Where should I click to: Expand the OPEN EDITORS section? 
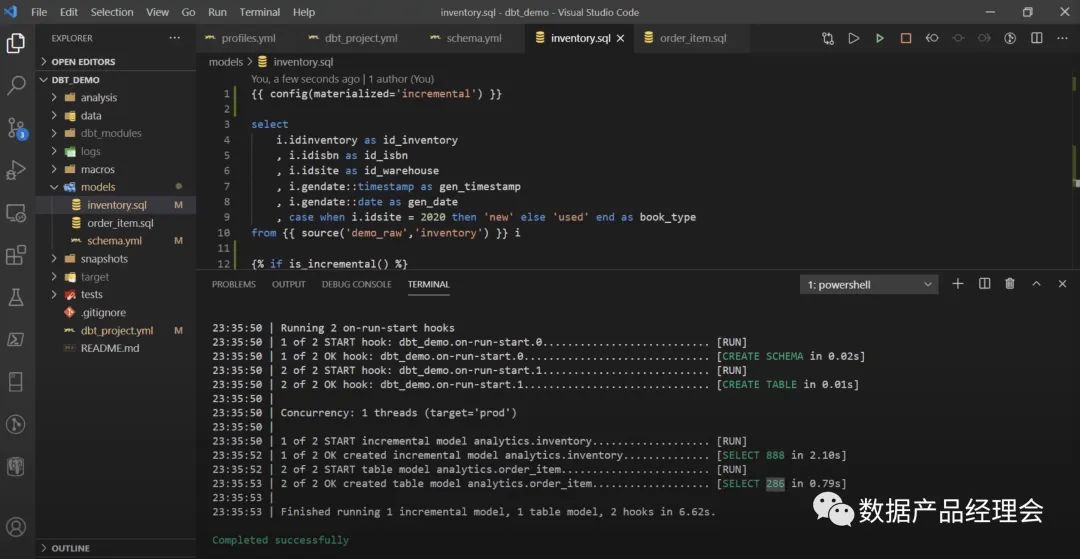83,61
